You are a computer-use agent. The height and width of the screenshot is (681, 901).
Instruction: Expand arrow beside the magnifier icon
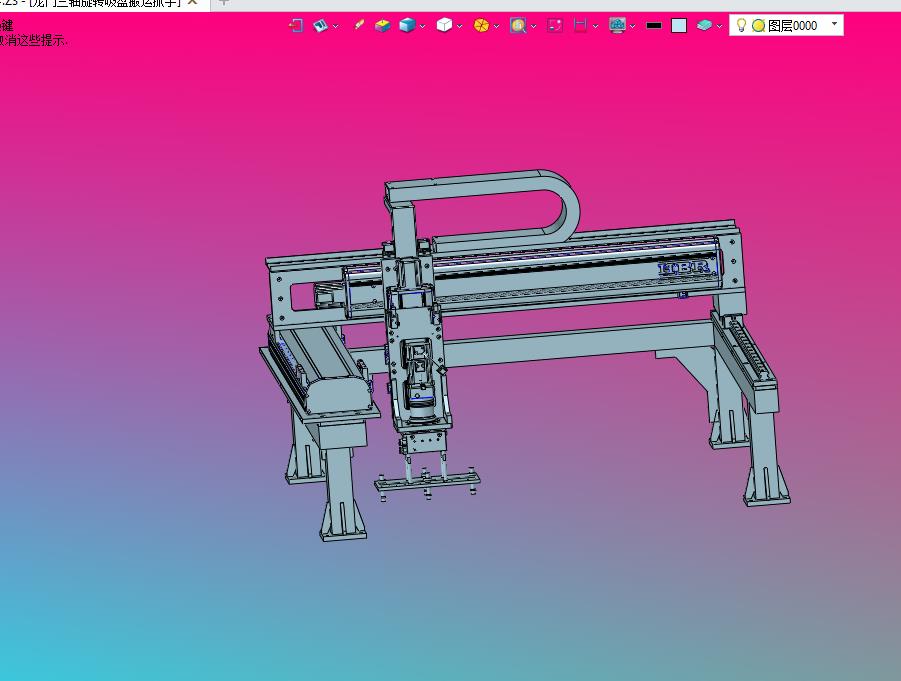click(533, 26)
